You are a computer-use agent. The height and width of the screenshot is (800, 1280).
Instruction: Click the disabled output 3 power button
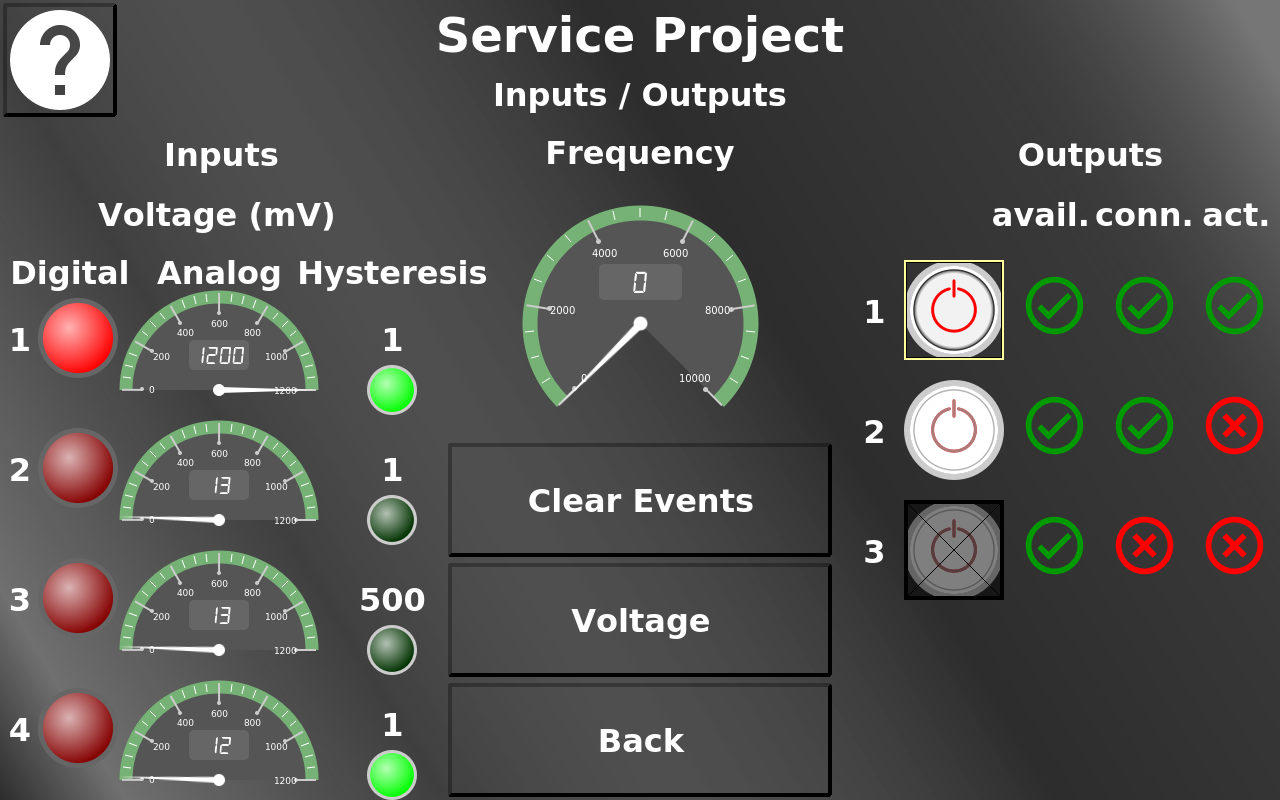coord(954,550)
